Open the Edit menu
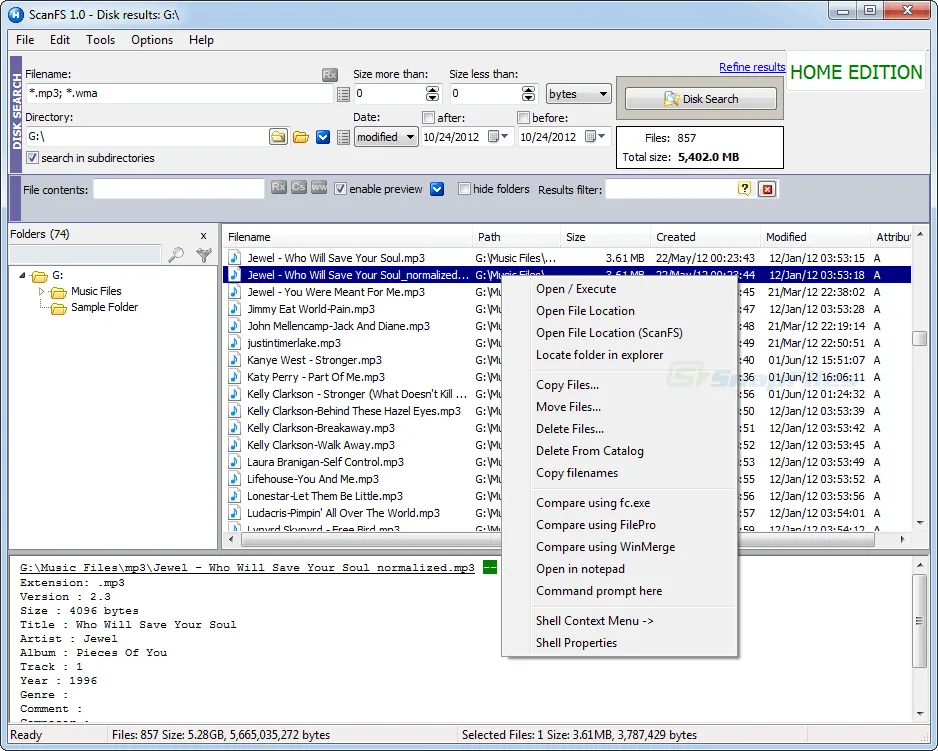The image size is (938, 751). click(x=60, y=40)
